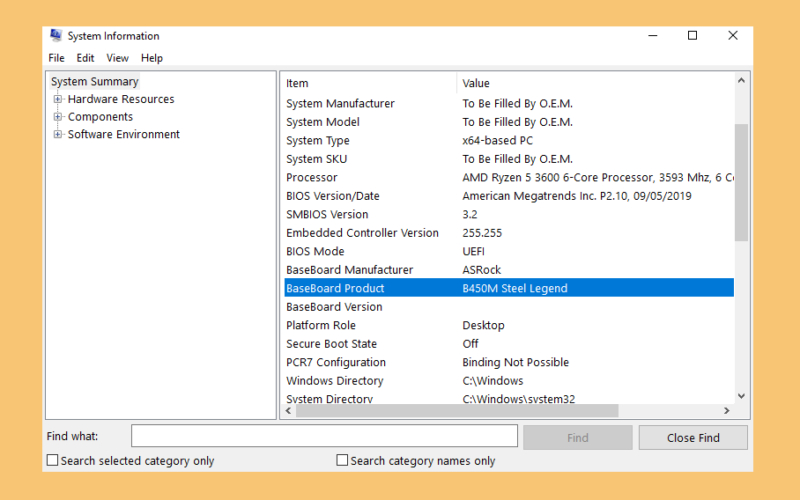
Task: Close the System Information window
Action: [x=733, y=36]
